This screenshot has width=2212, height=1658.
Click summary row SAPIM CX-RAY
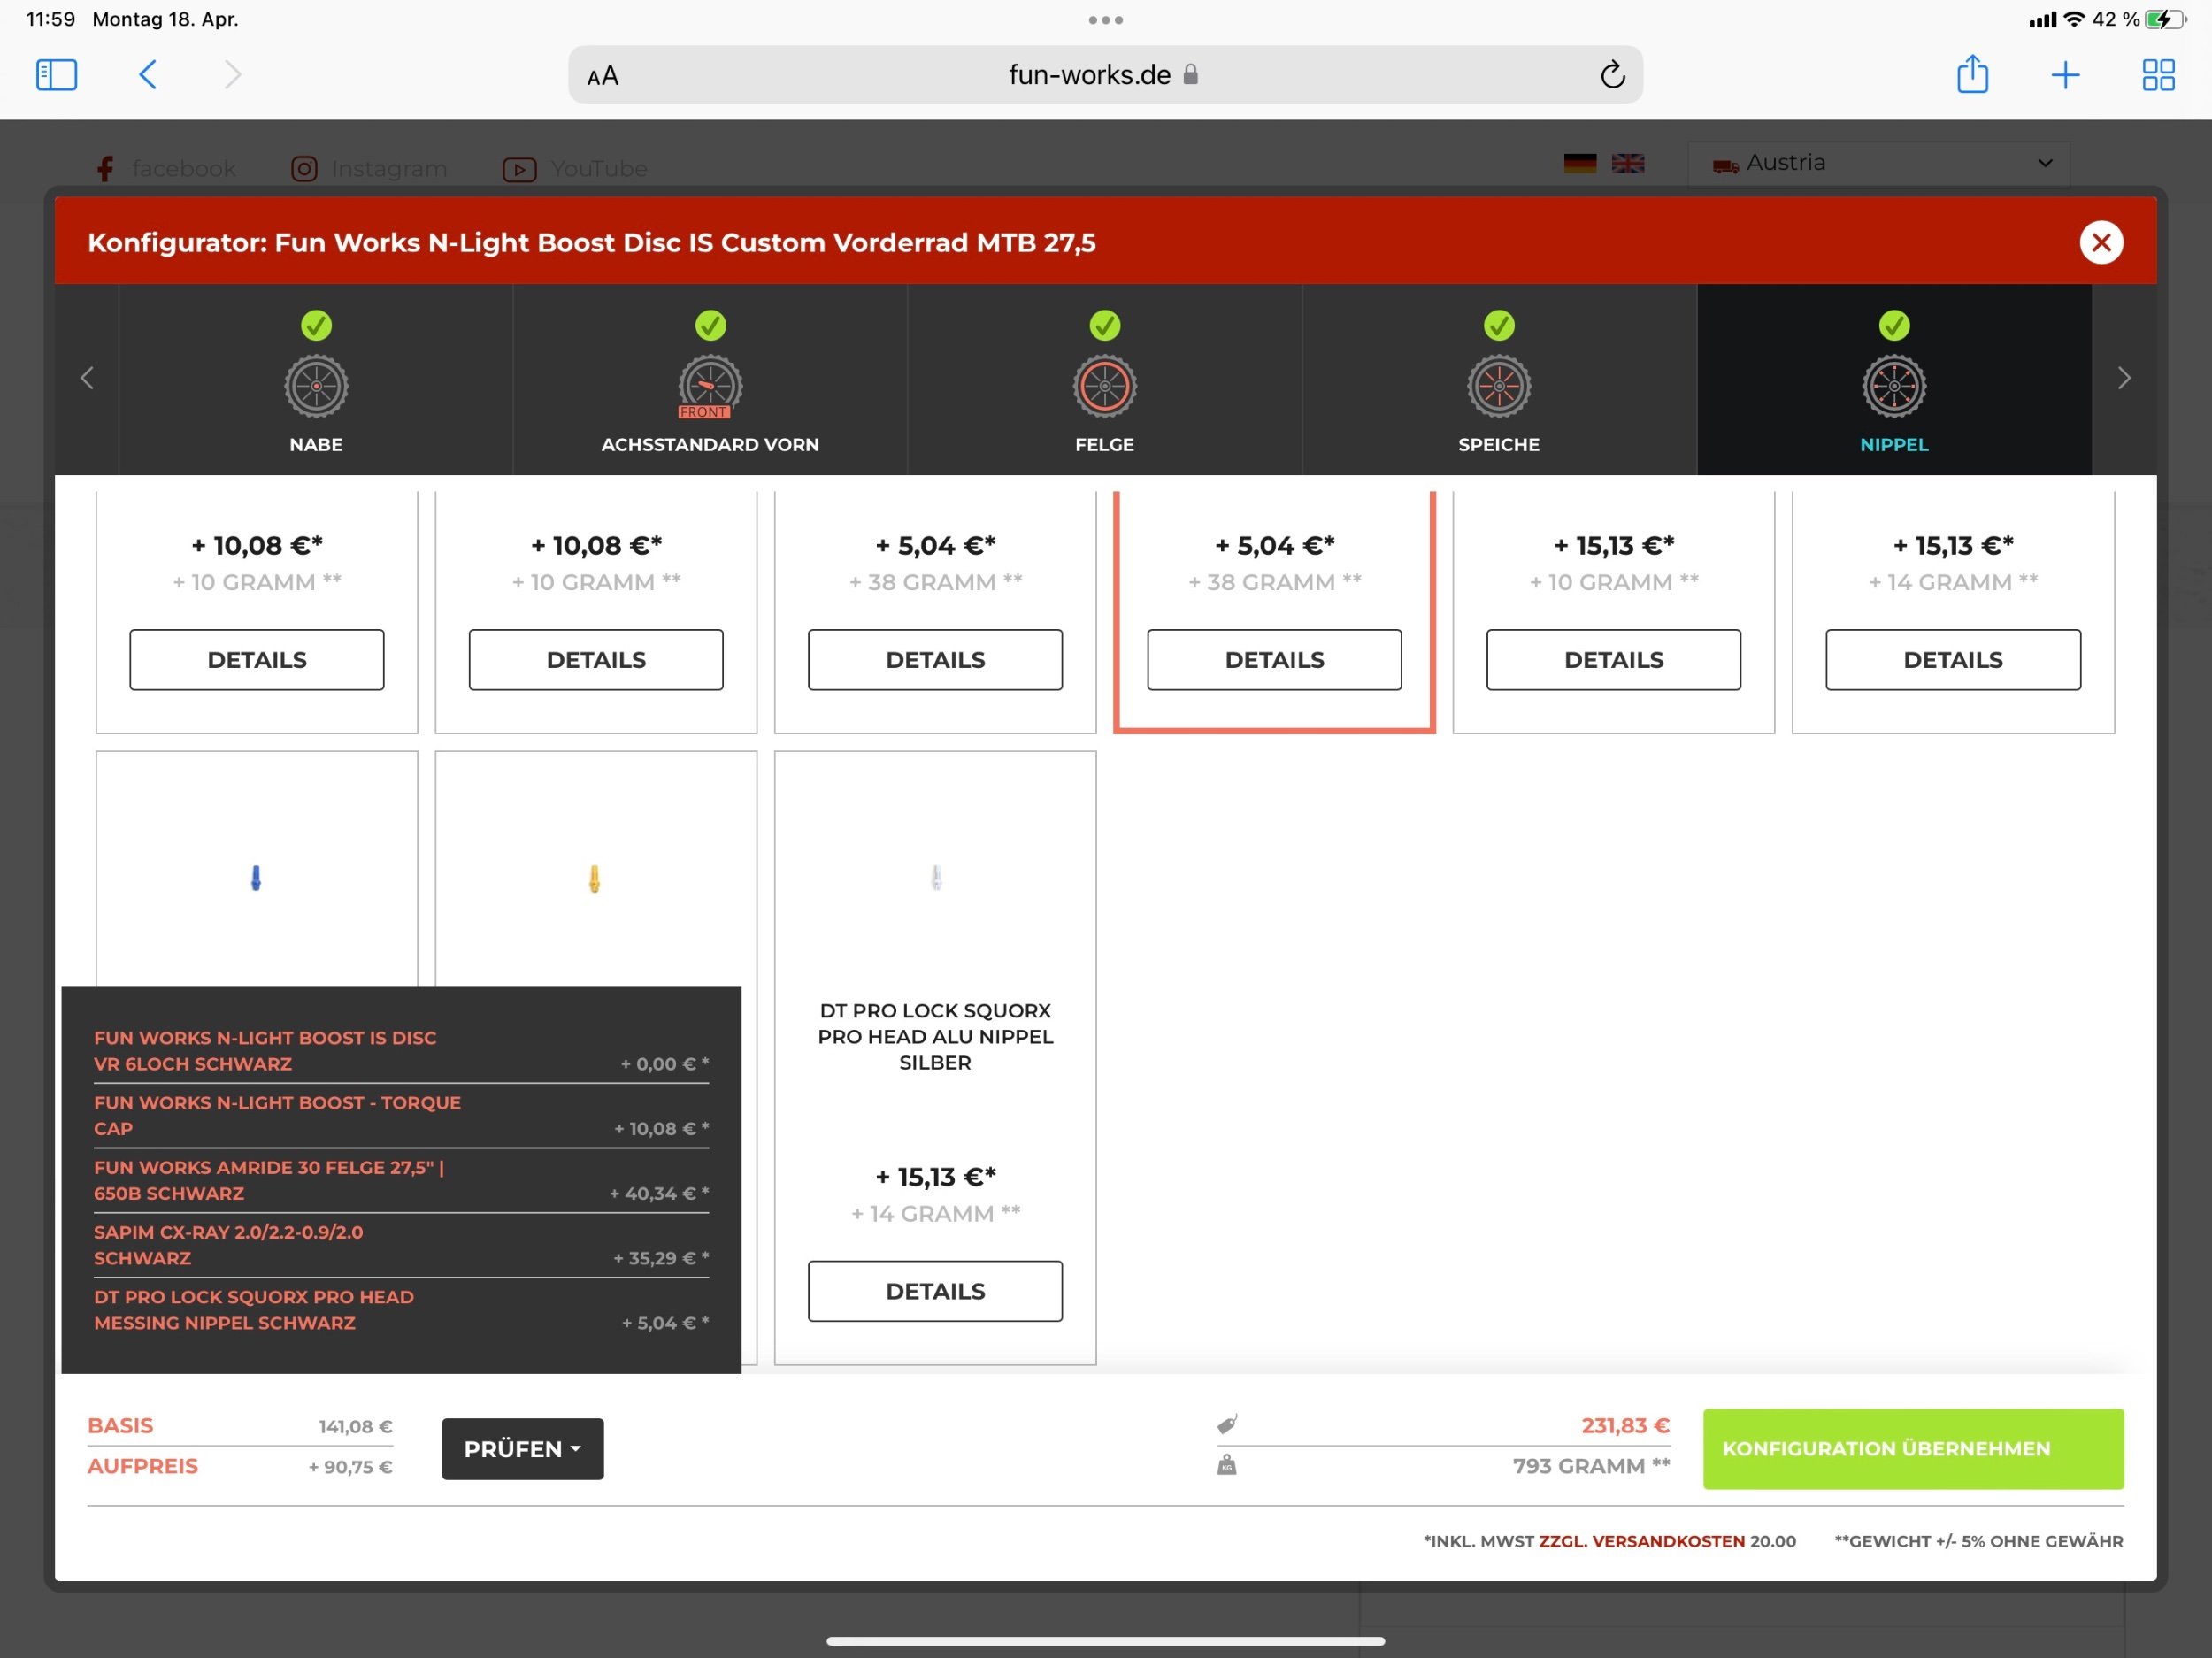[401, 1245]
